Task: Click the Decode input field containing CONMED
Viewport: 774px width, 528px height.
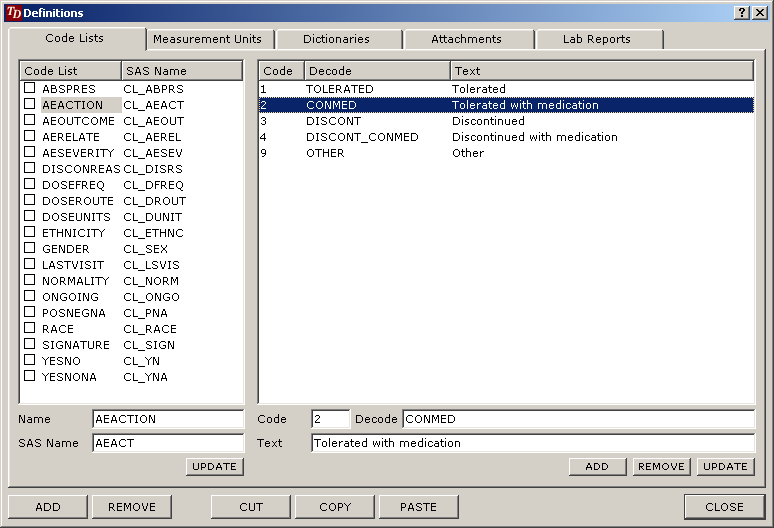Action: pos(578,419)
